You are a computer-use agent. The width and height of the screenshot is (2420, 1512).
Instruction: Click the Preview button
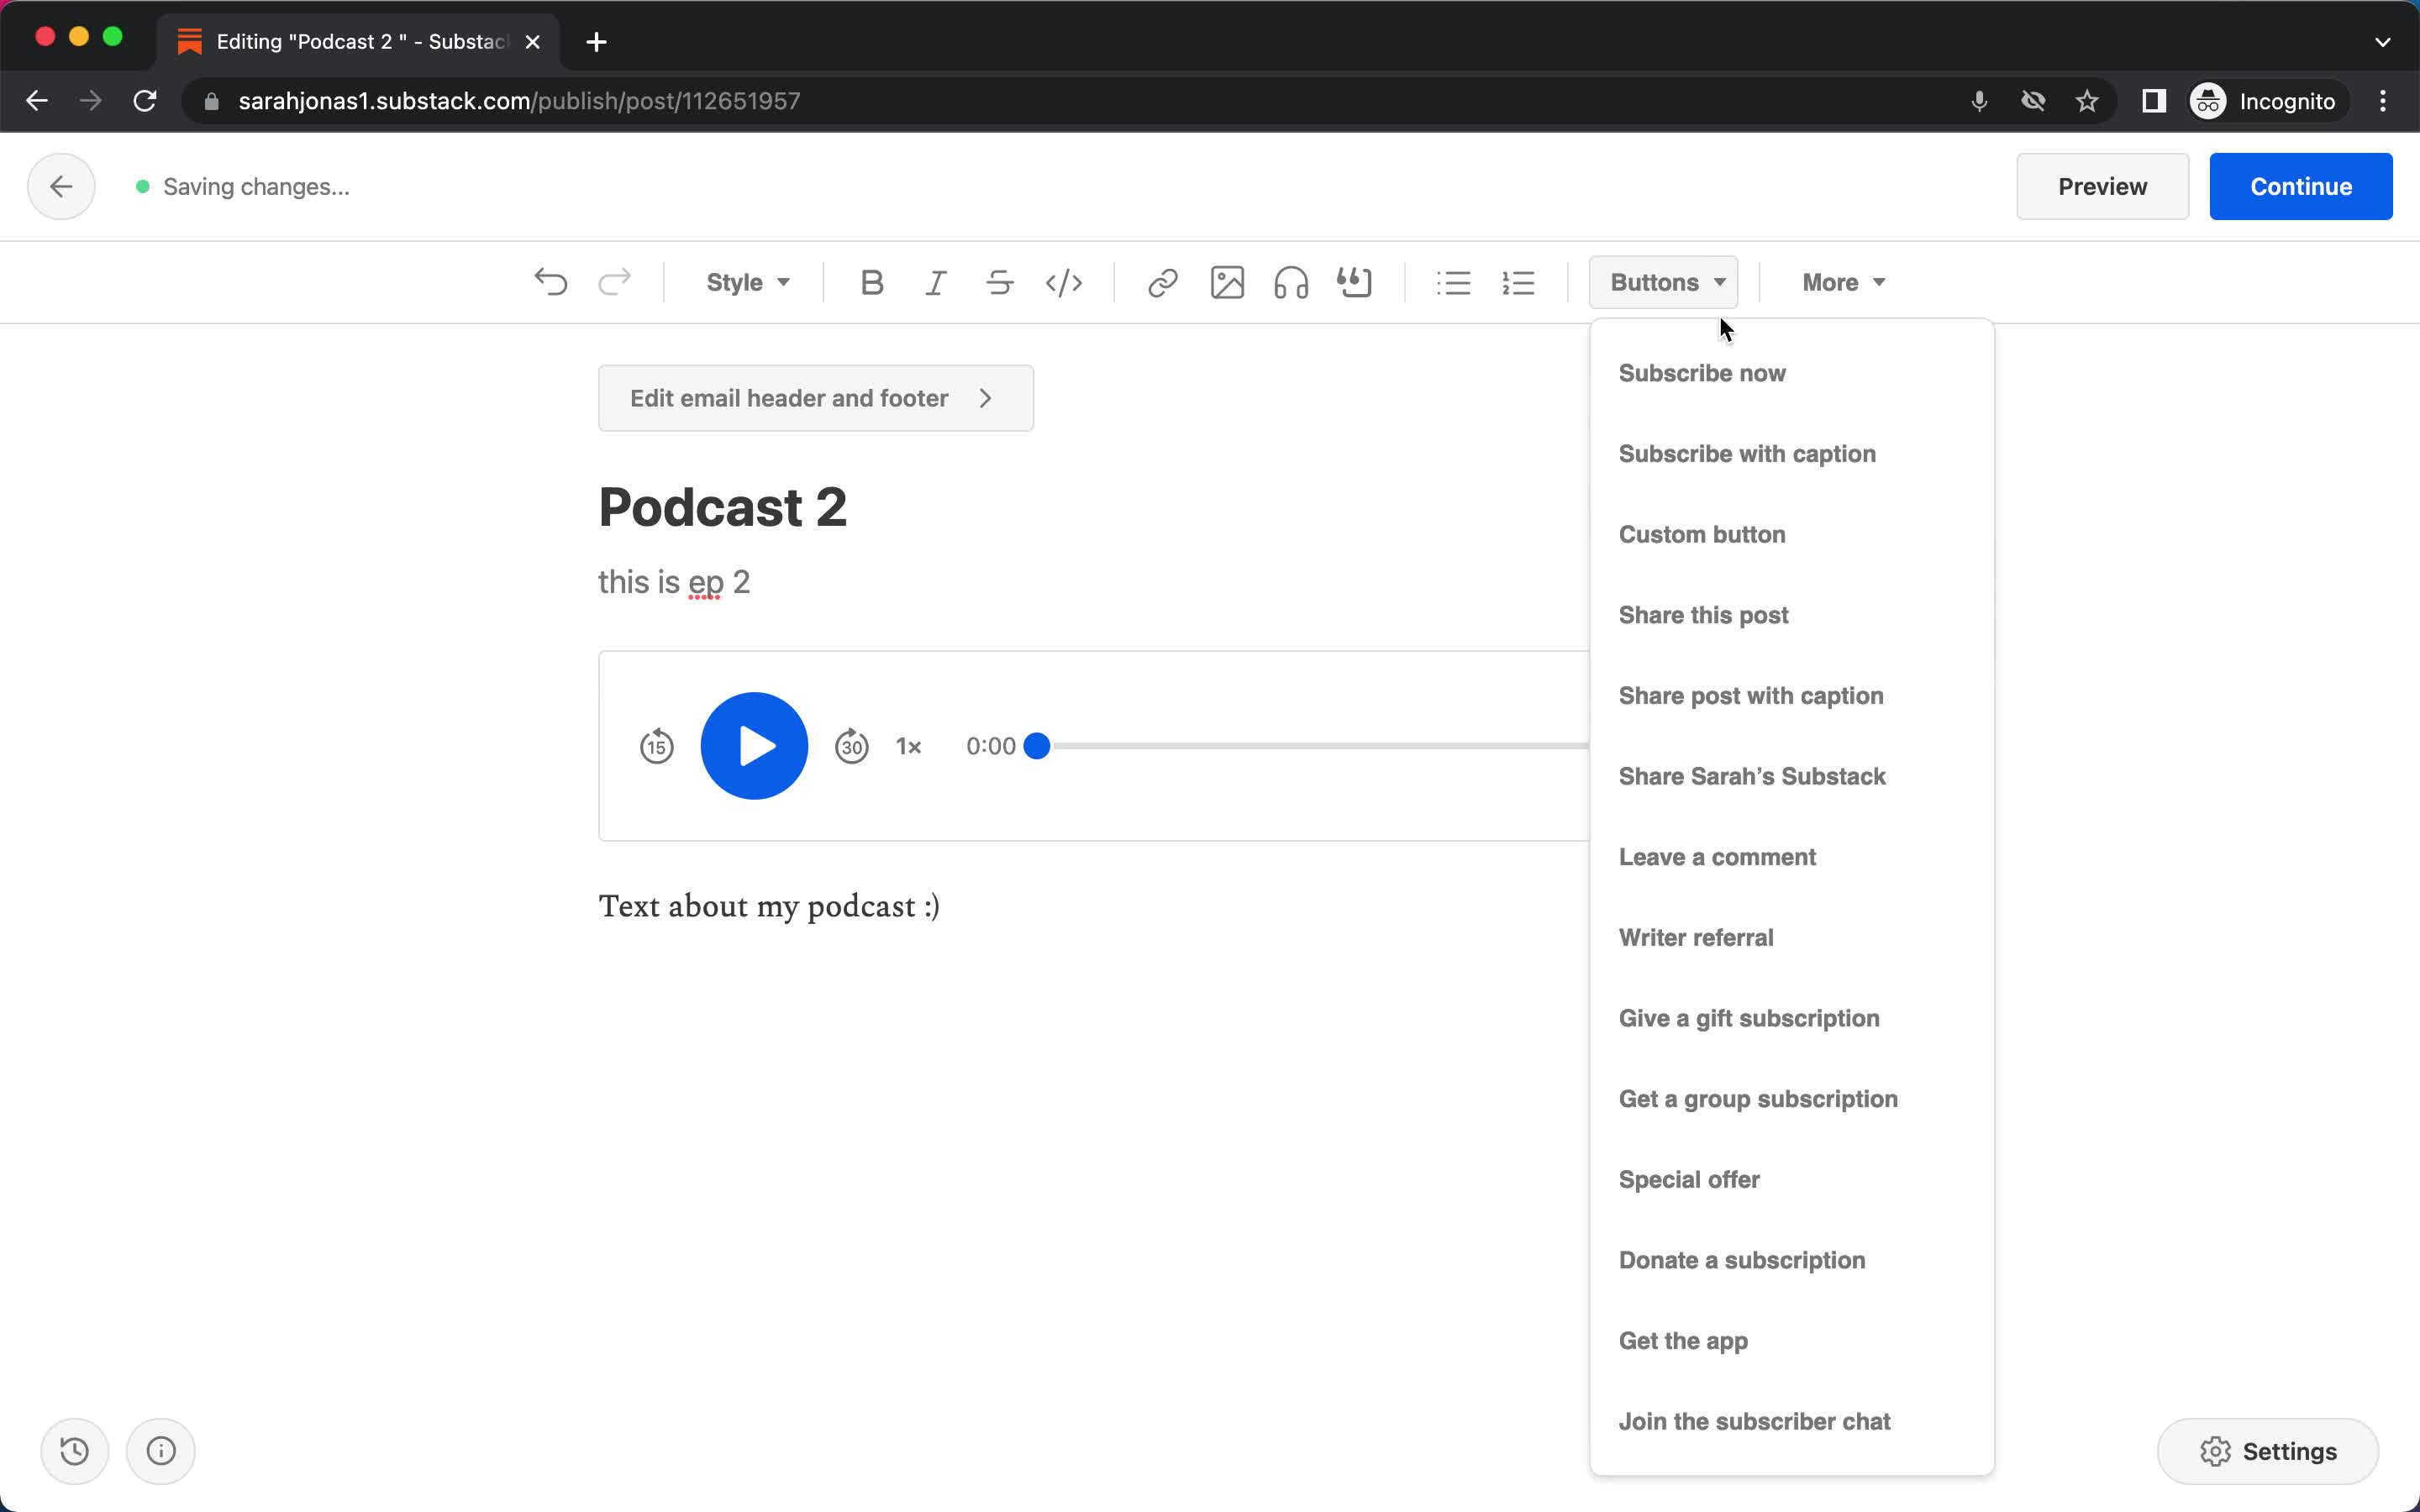(x=2103, y=186)
